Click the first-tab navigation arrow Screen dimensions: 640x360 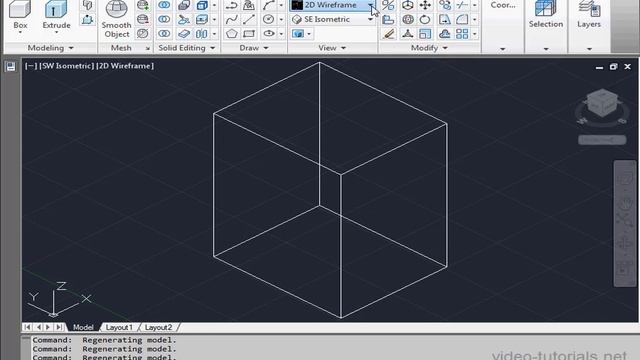click(x=27, y=327)
